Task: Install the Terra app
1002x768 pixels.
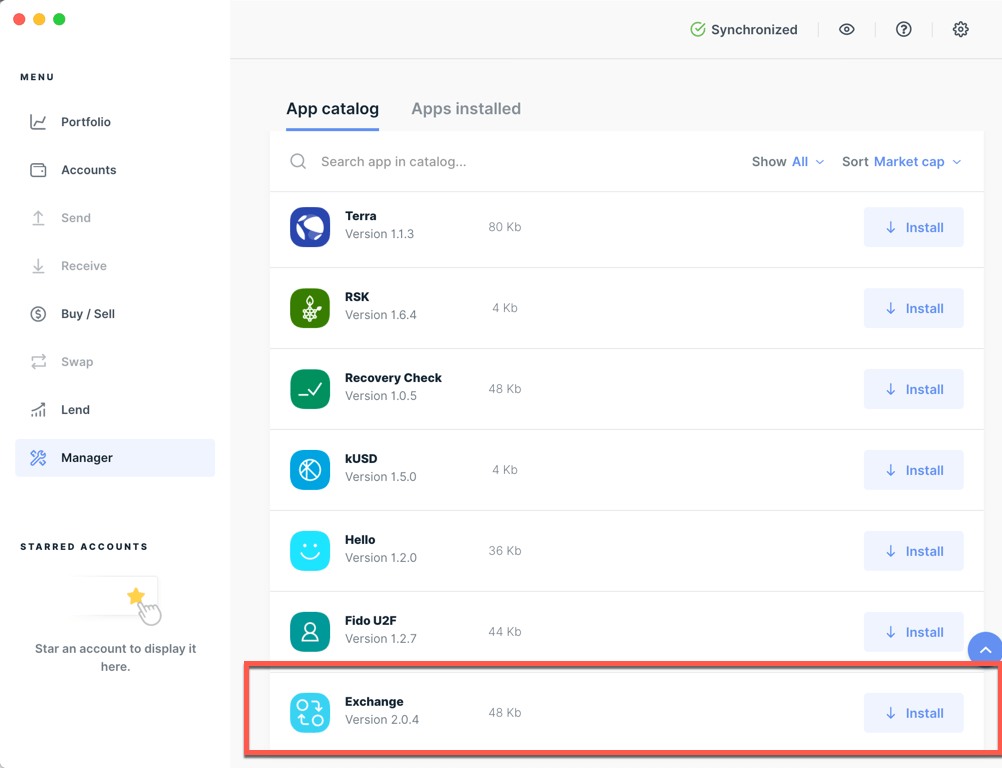Action: (x=914, y=227)
